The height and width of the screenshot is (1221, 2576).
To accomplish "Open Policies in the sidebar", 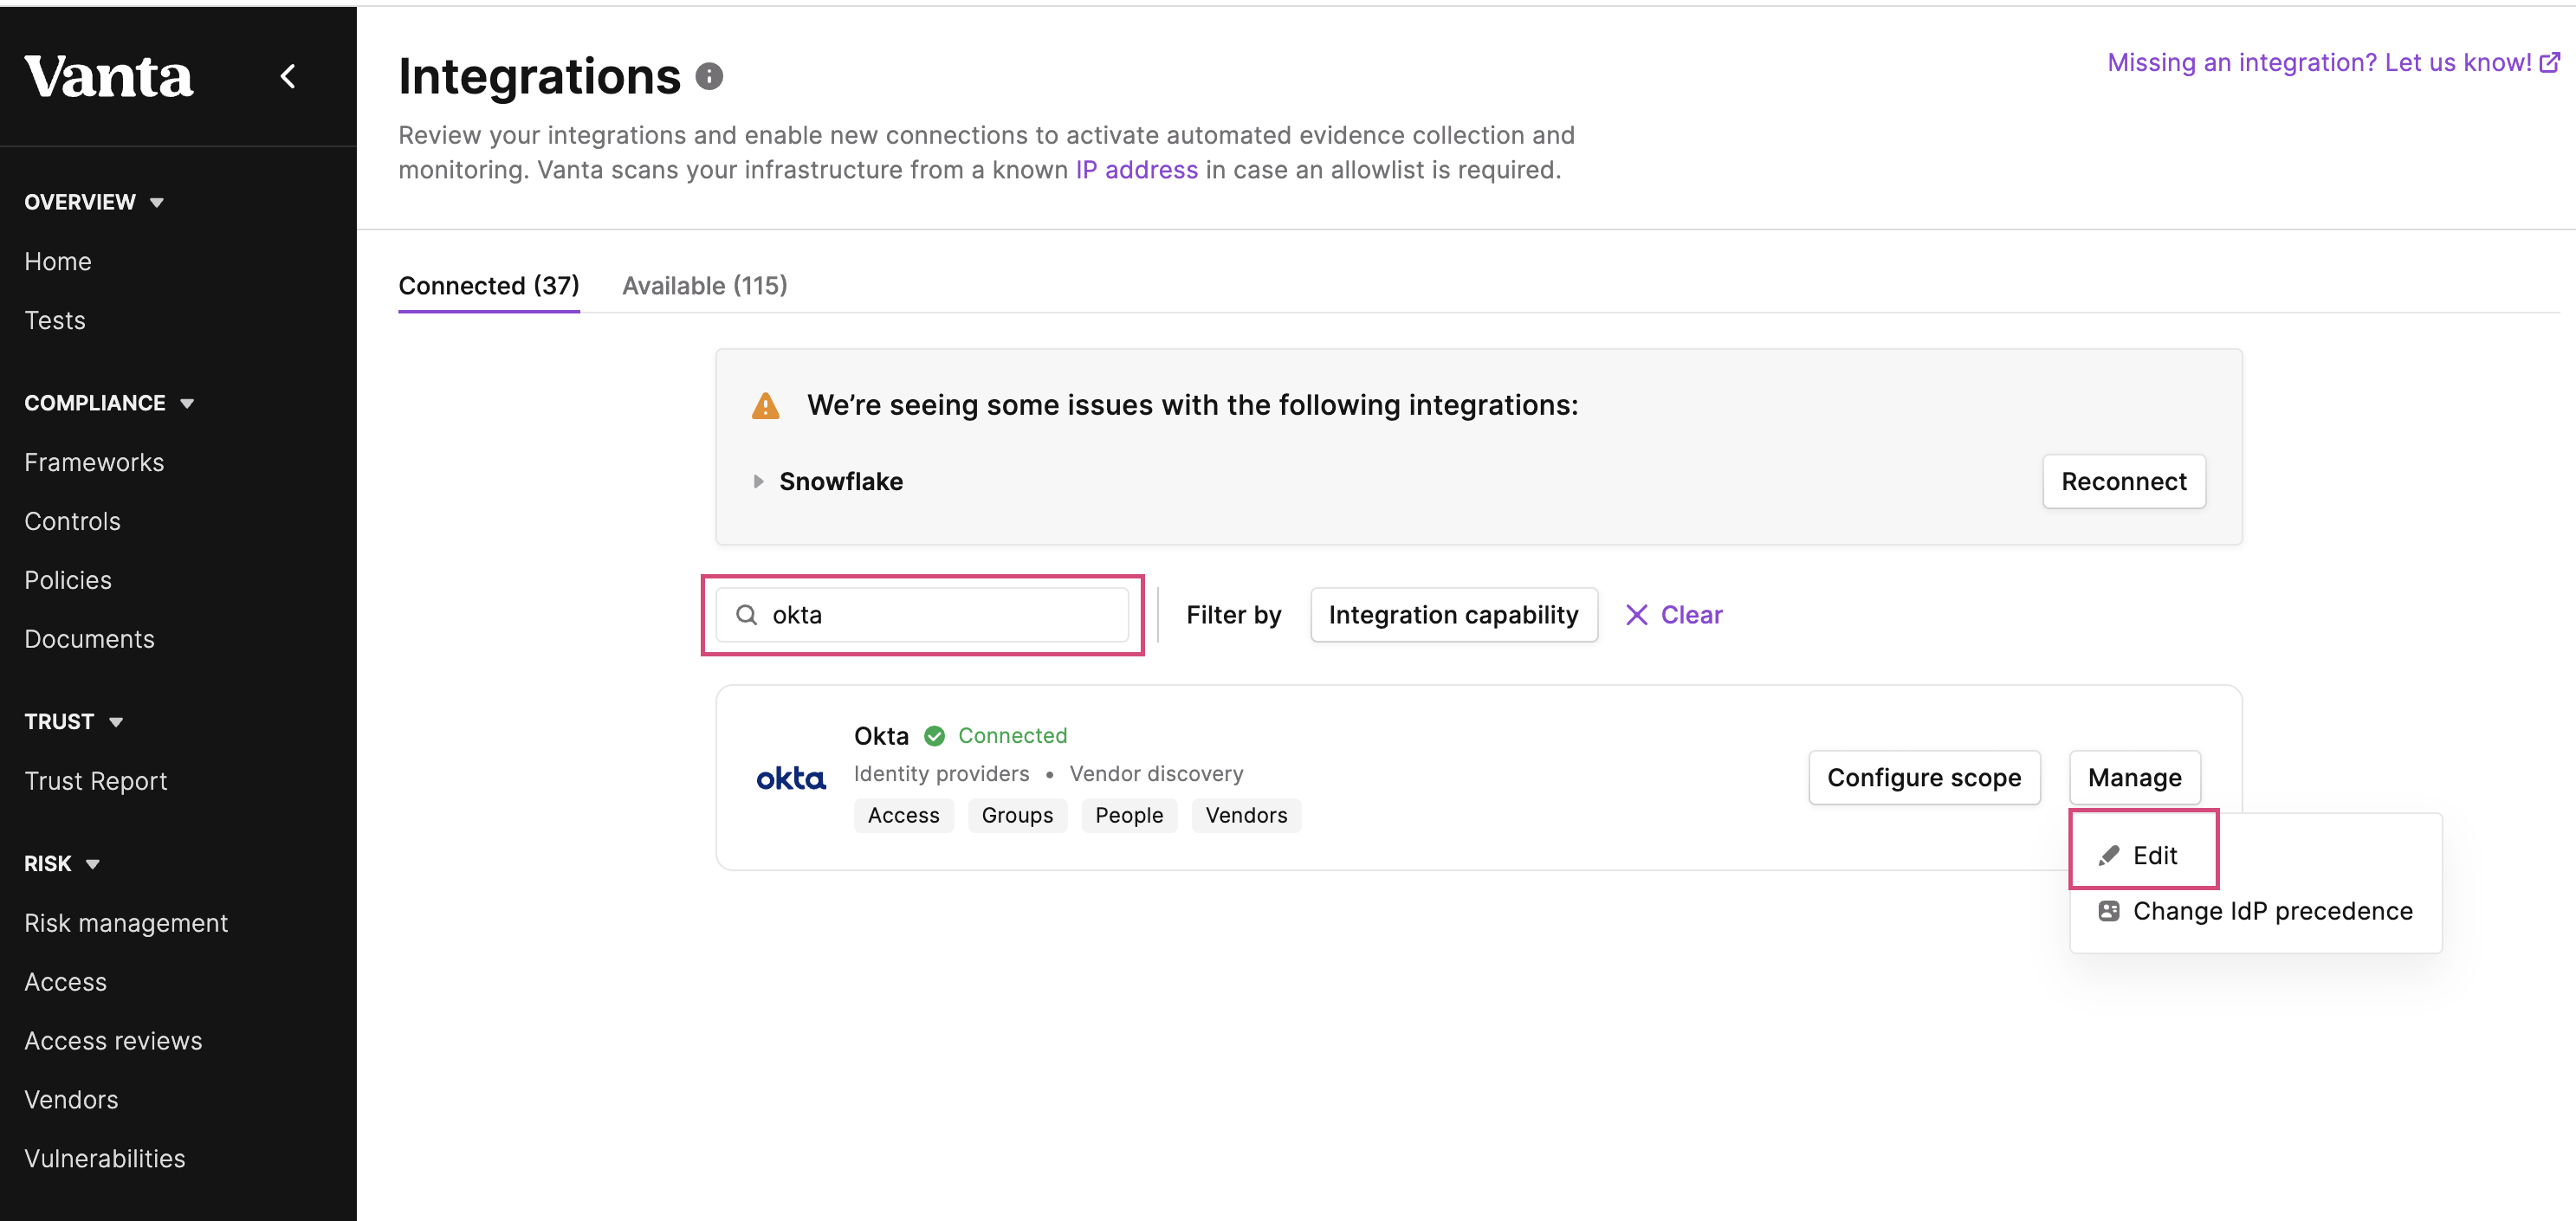I will pyautogui.click(x=68, y=581).
